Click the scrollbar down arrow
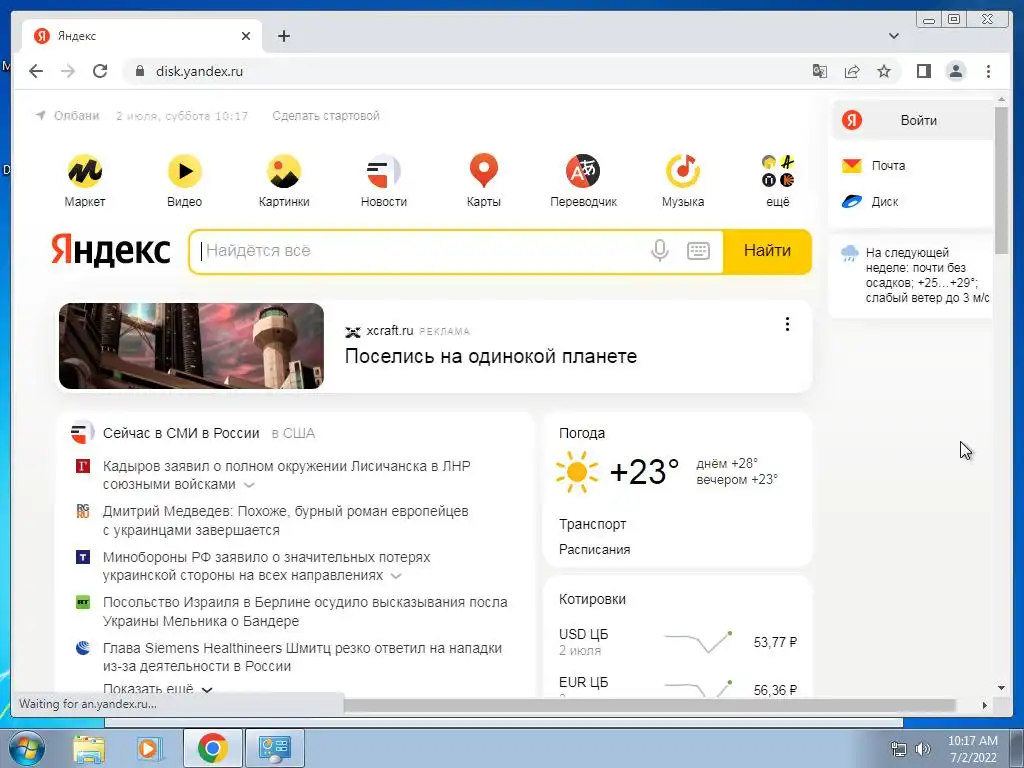 (1001, 688)
